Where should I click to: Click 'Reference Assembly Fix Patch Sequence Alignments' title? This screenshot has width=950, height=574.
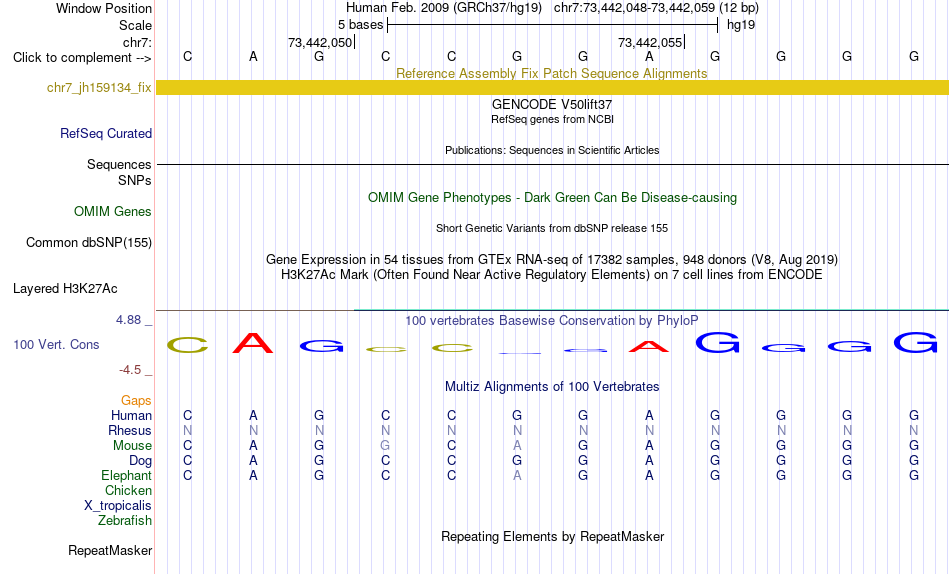(x=552, y=73)
